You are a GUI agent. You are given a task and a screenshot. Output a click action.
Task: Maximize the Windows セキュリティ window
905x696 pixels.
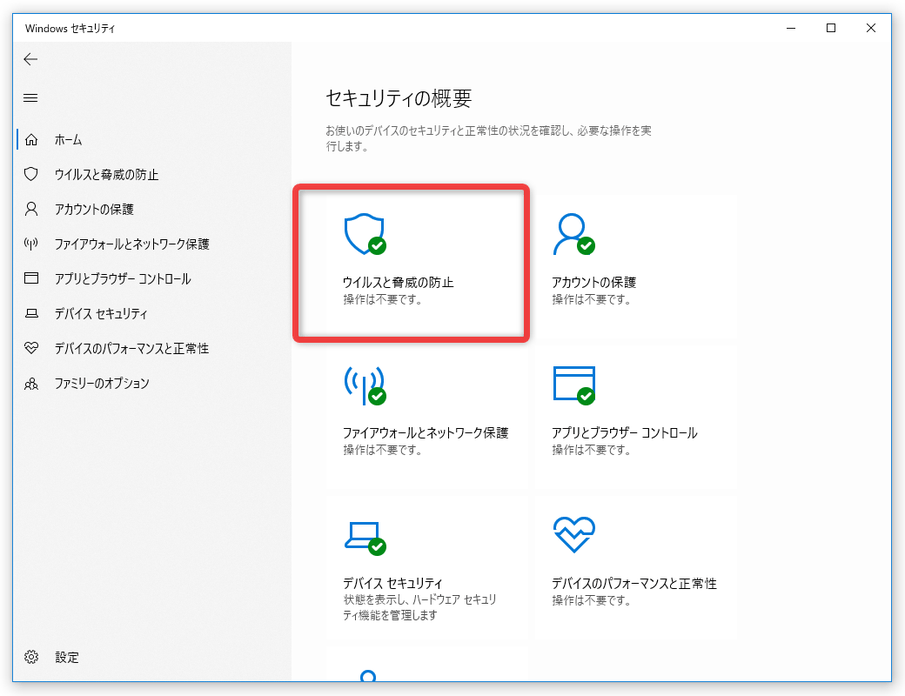tap(831, 28)
